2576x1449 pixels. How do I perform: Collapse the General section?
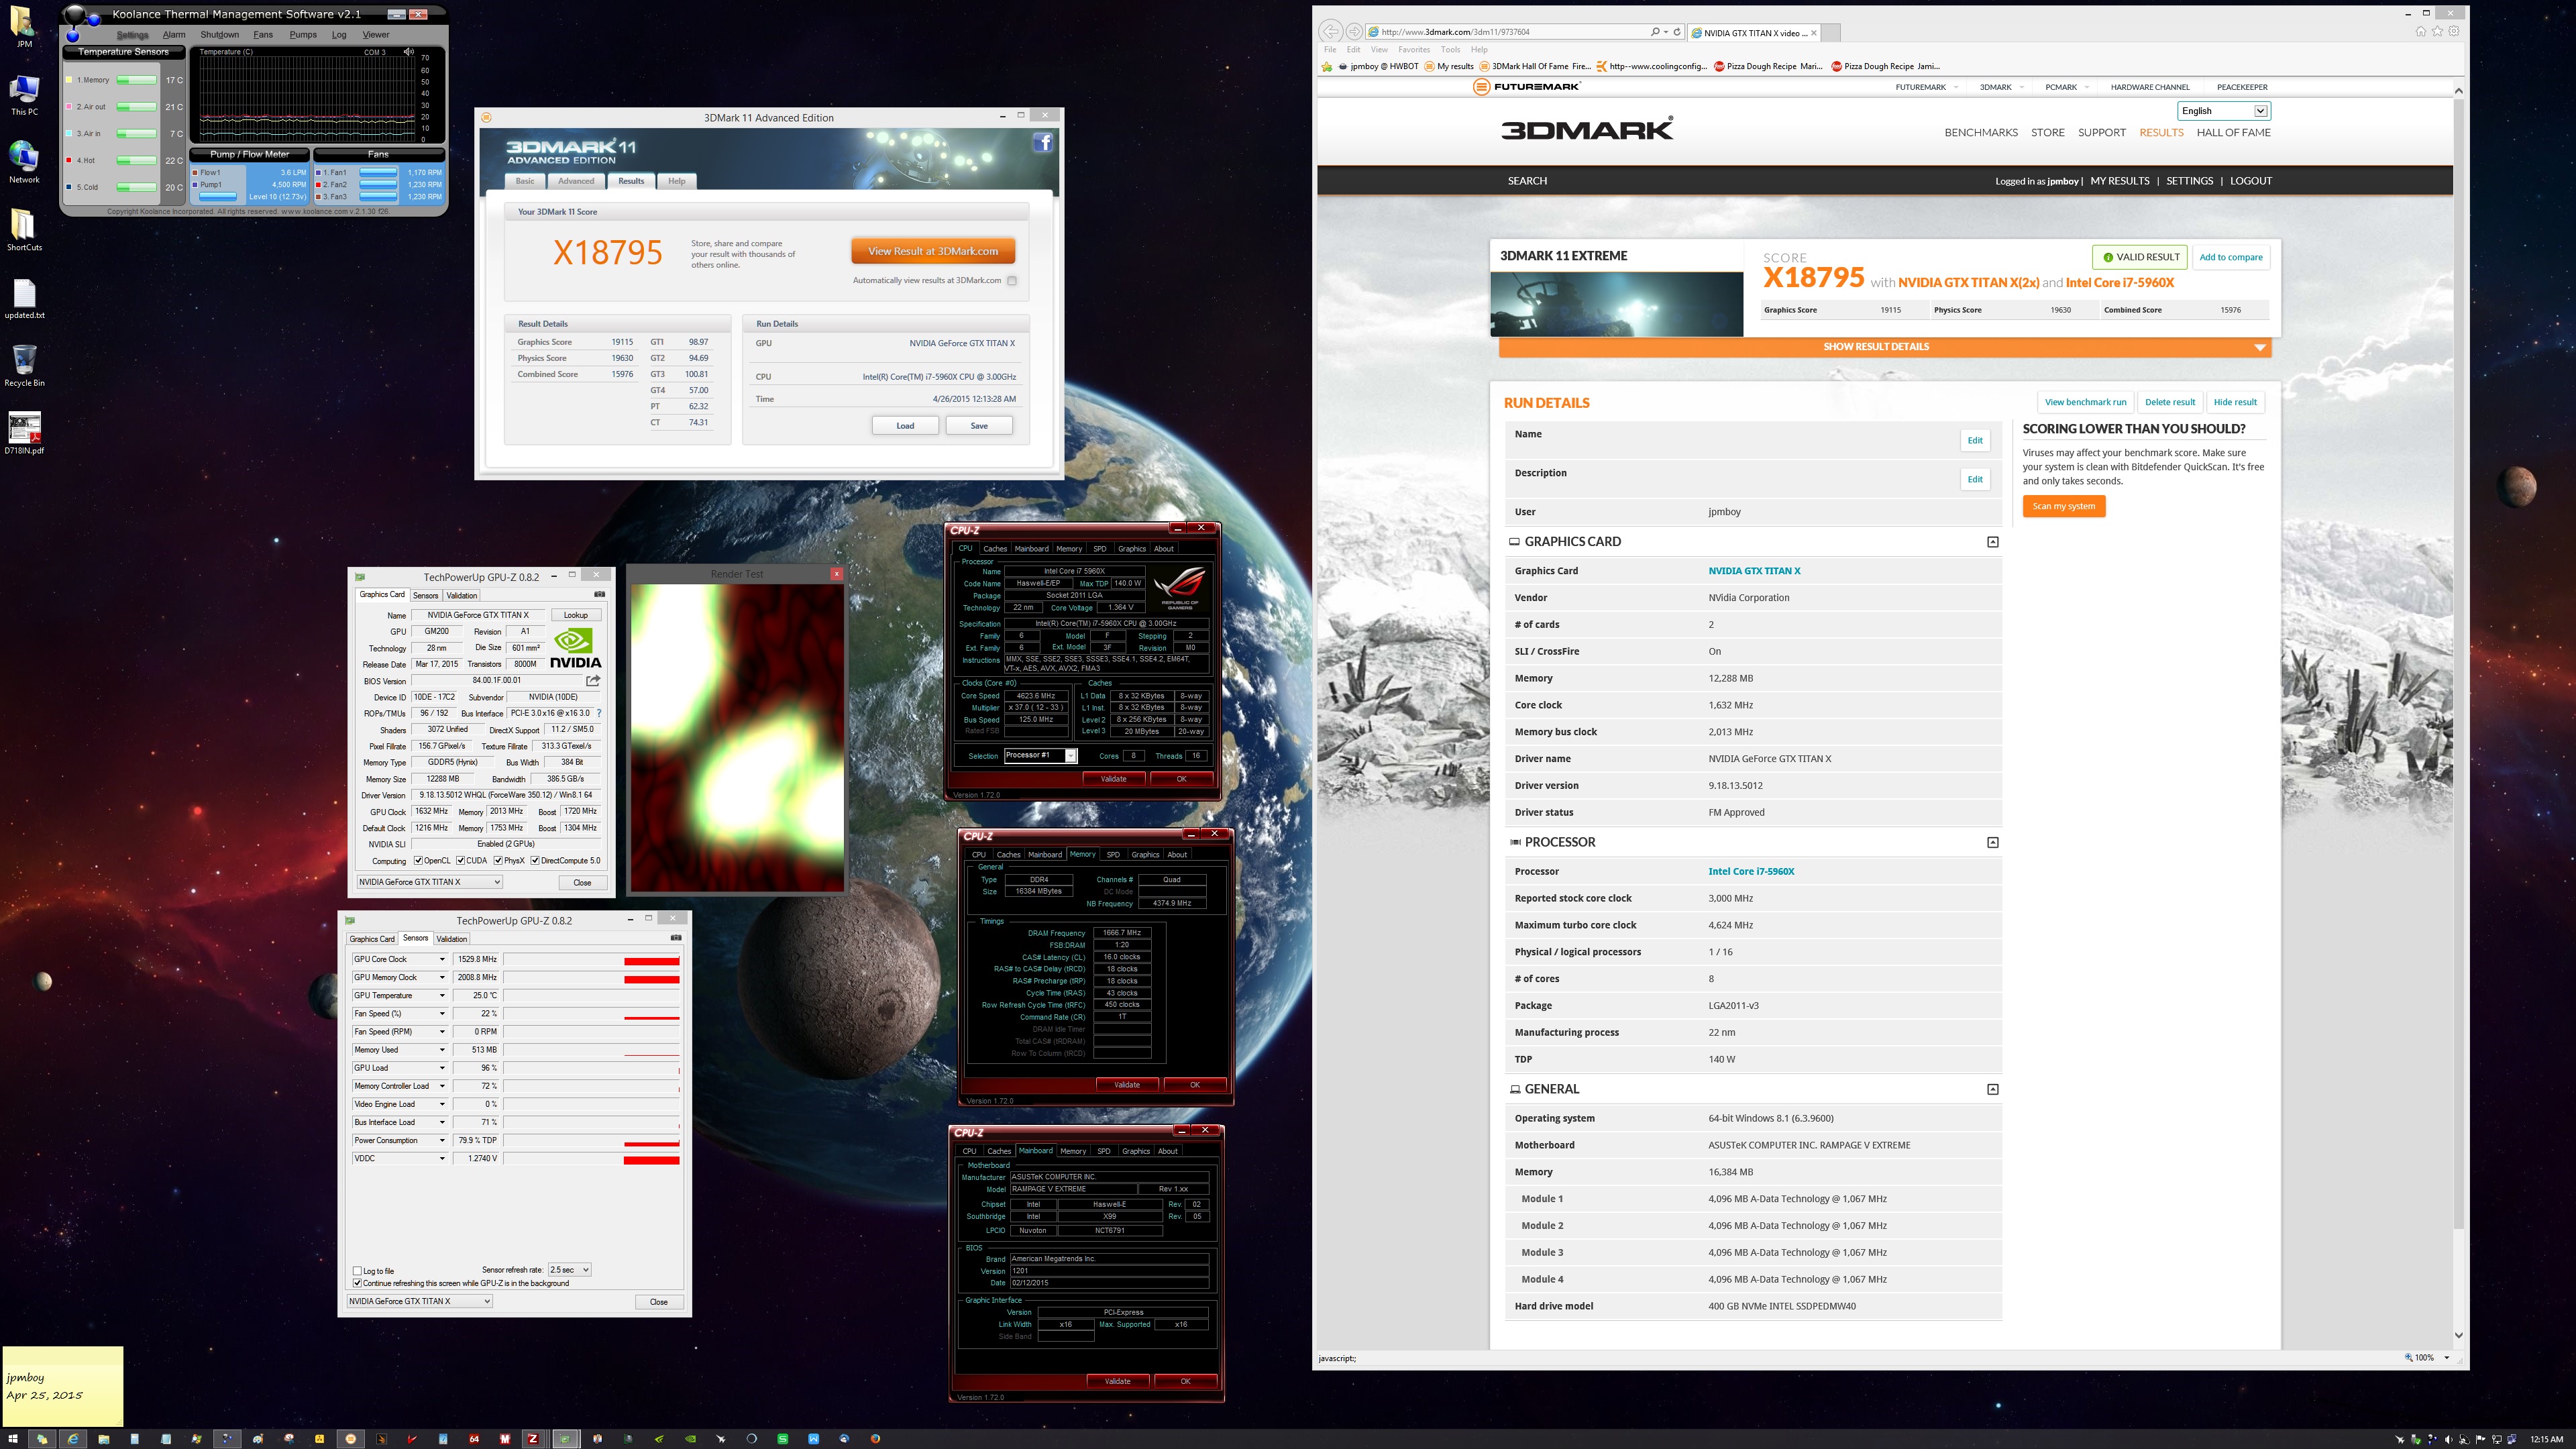[x=1992, y=1090]
